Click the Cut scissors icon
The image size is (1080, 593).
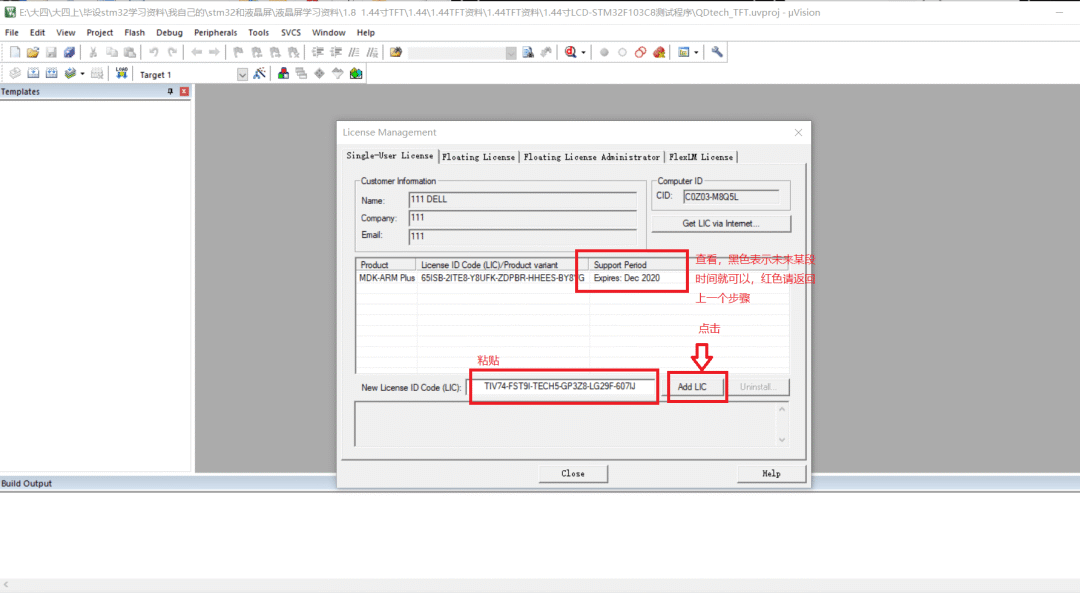pos(93,52)
